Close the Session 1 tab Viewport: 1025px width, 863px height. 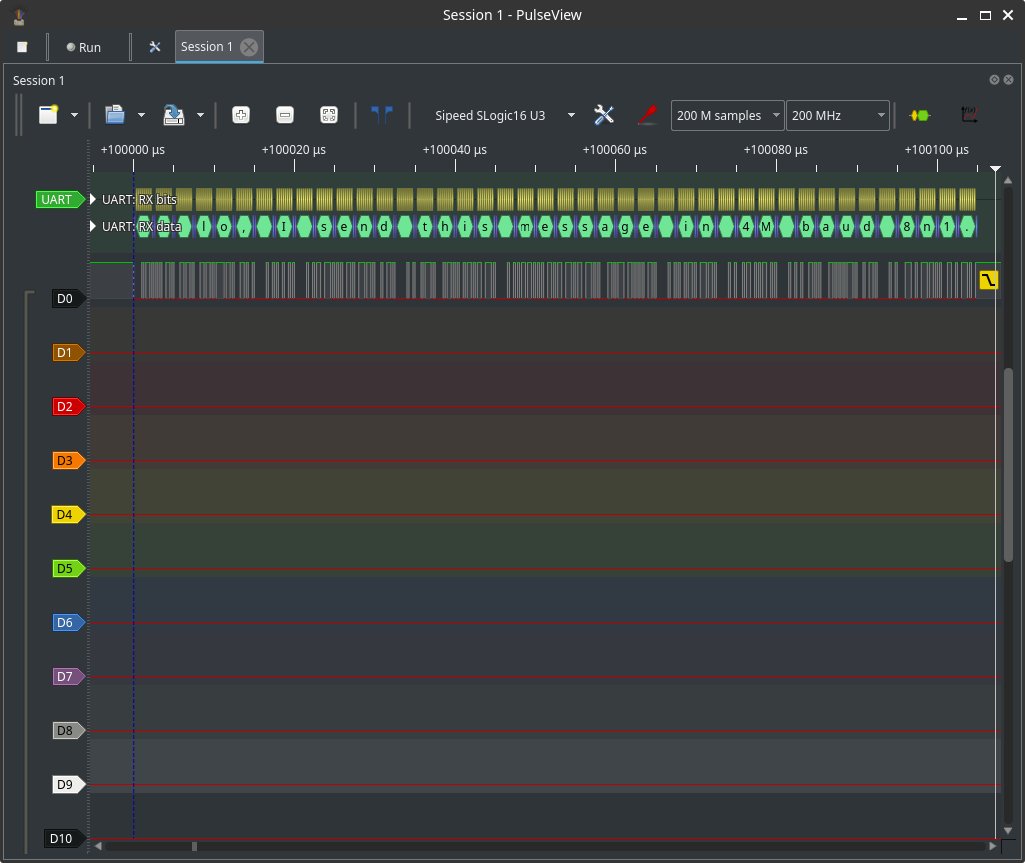click(249, 47)
